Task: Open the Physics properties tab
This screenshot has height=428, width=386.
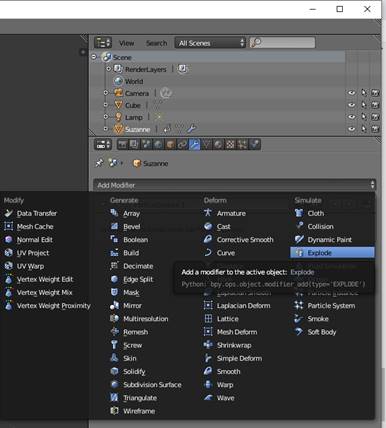Action: (x=254, y=144)
